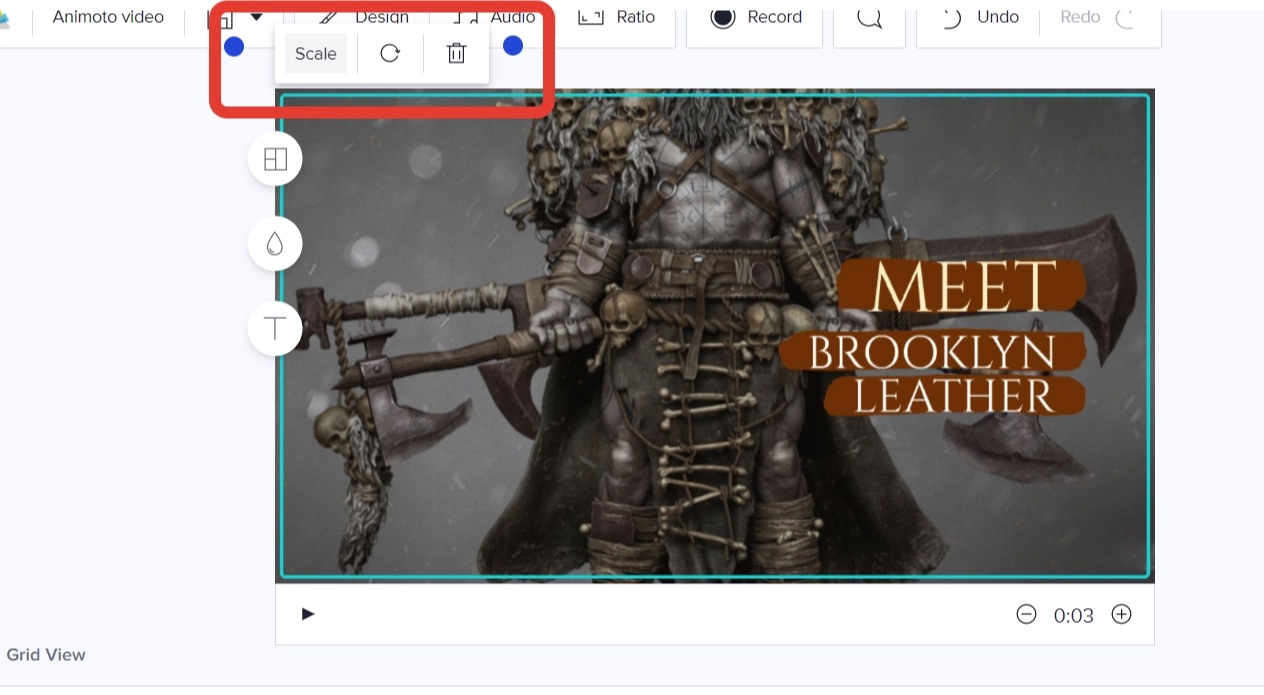The image size is (1264, 695).
Task: Select the MEET text block
Action: click(x=962, y=286)
